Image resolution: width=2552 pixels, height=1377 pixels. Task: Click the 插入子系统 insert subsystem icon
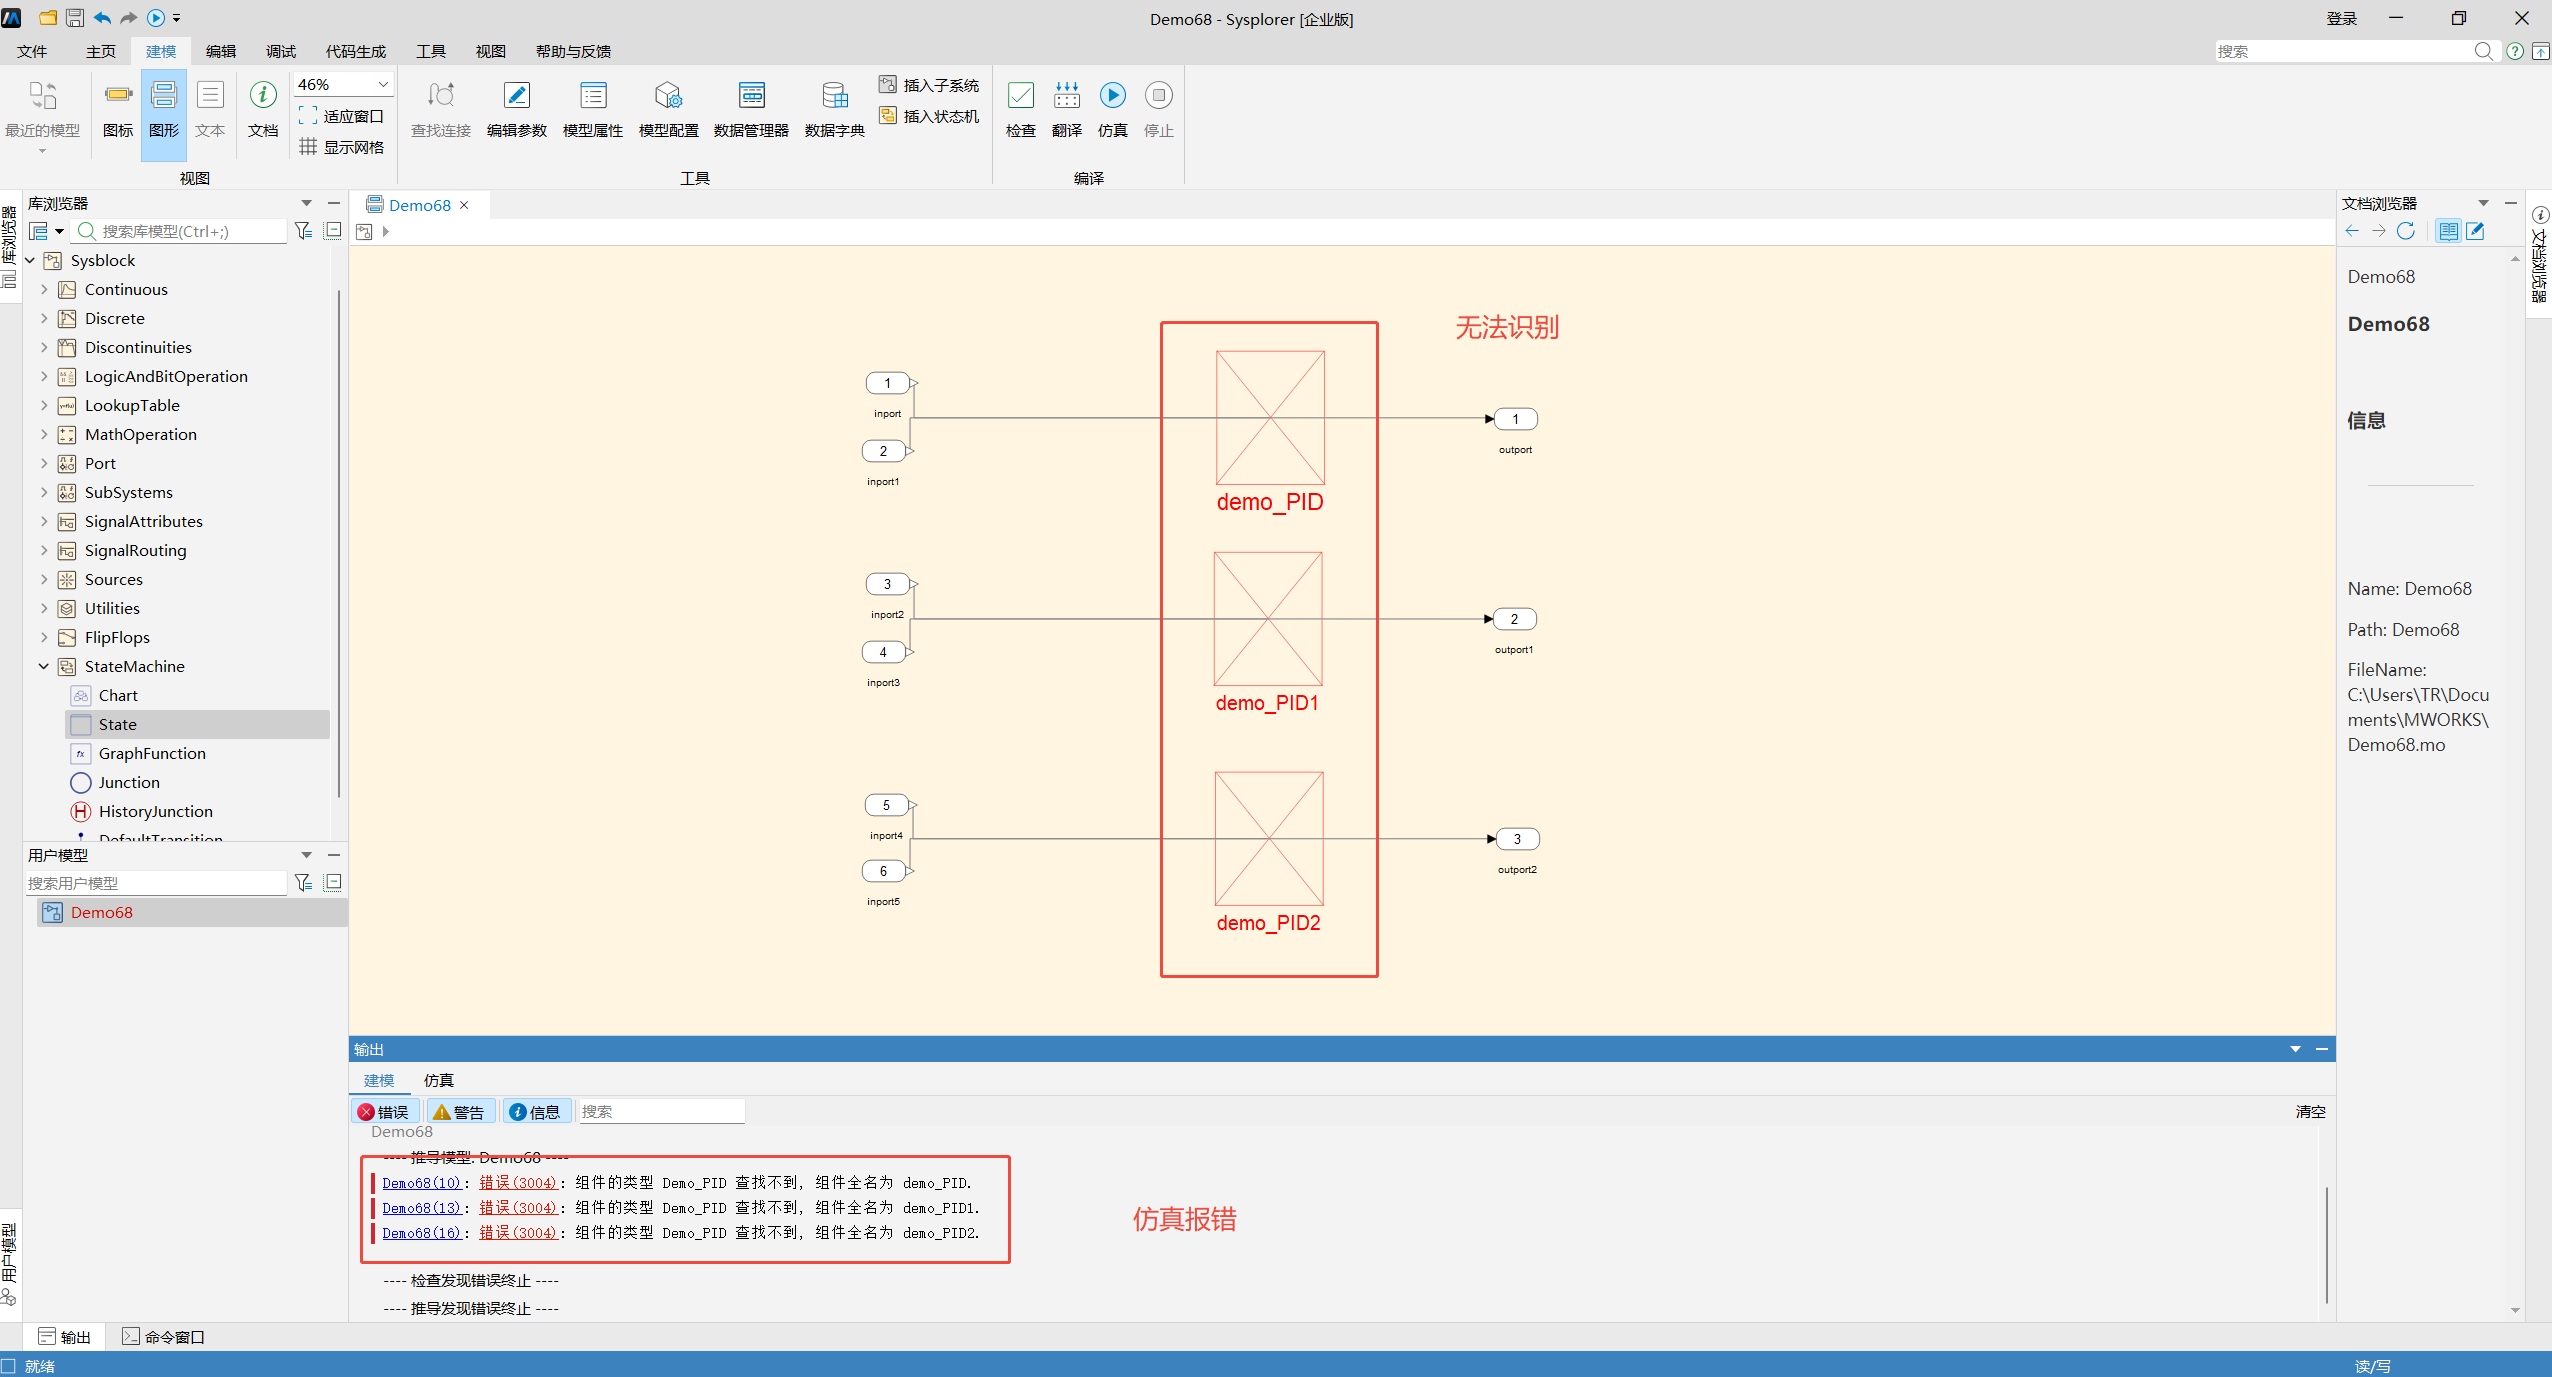click(888, 85)
